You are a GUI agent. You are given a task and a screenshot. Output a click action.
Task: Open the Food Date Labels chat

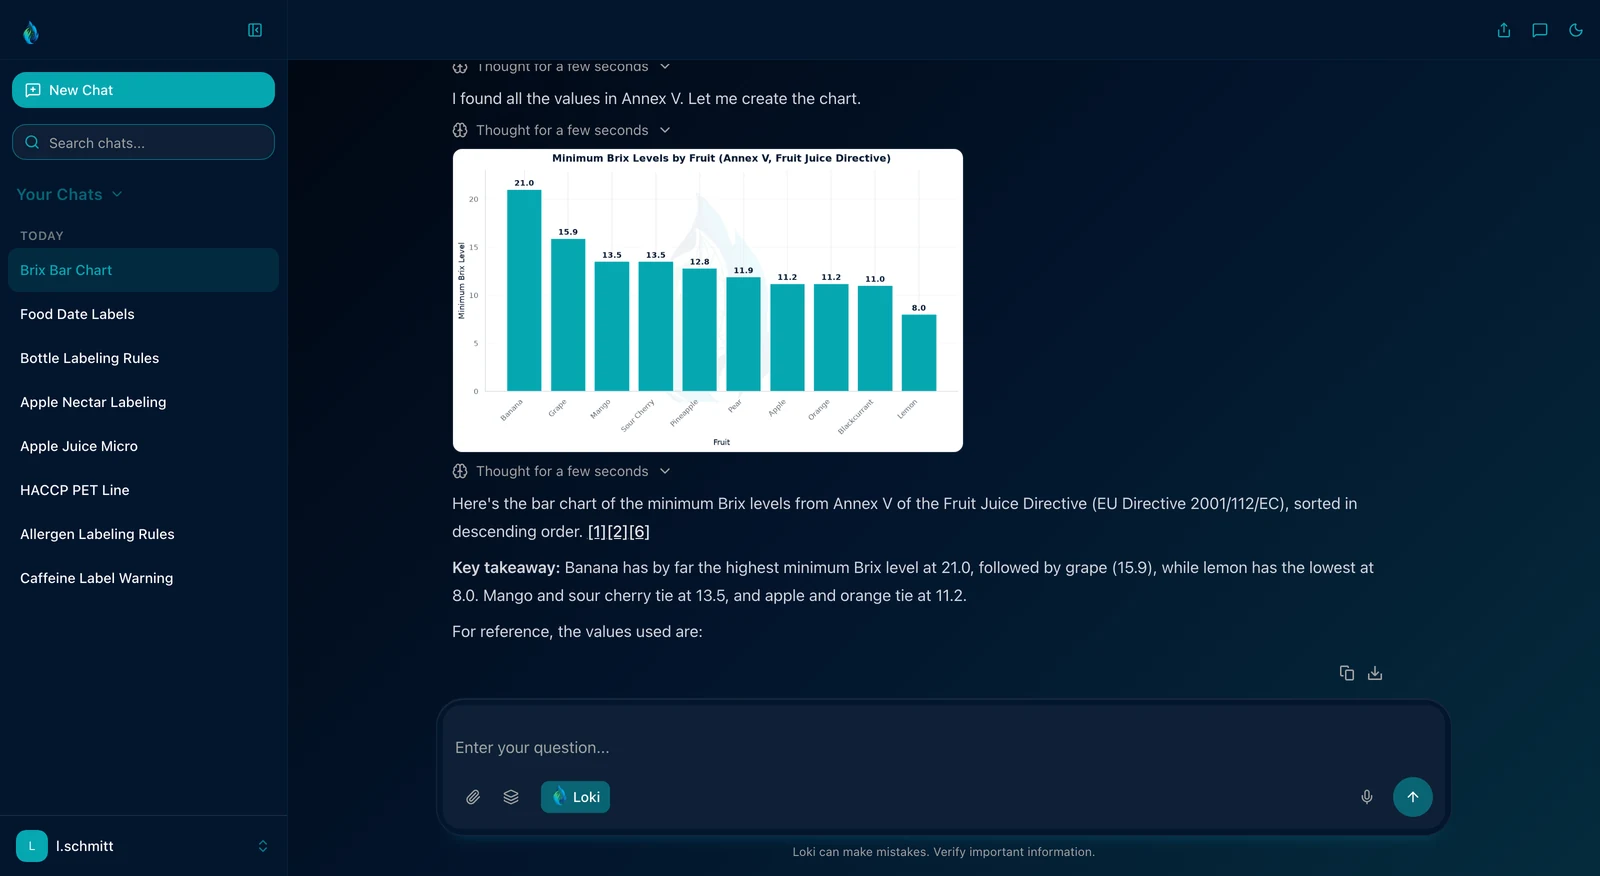tap(143, 314)
